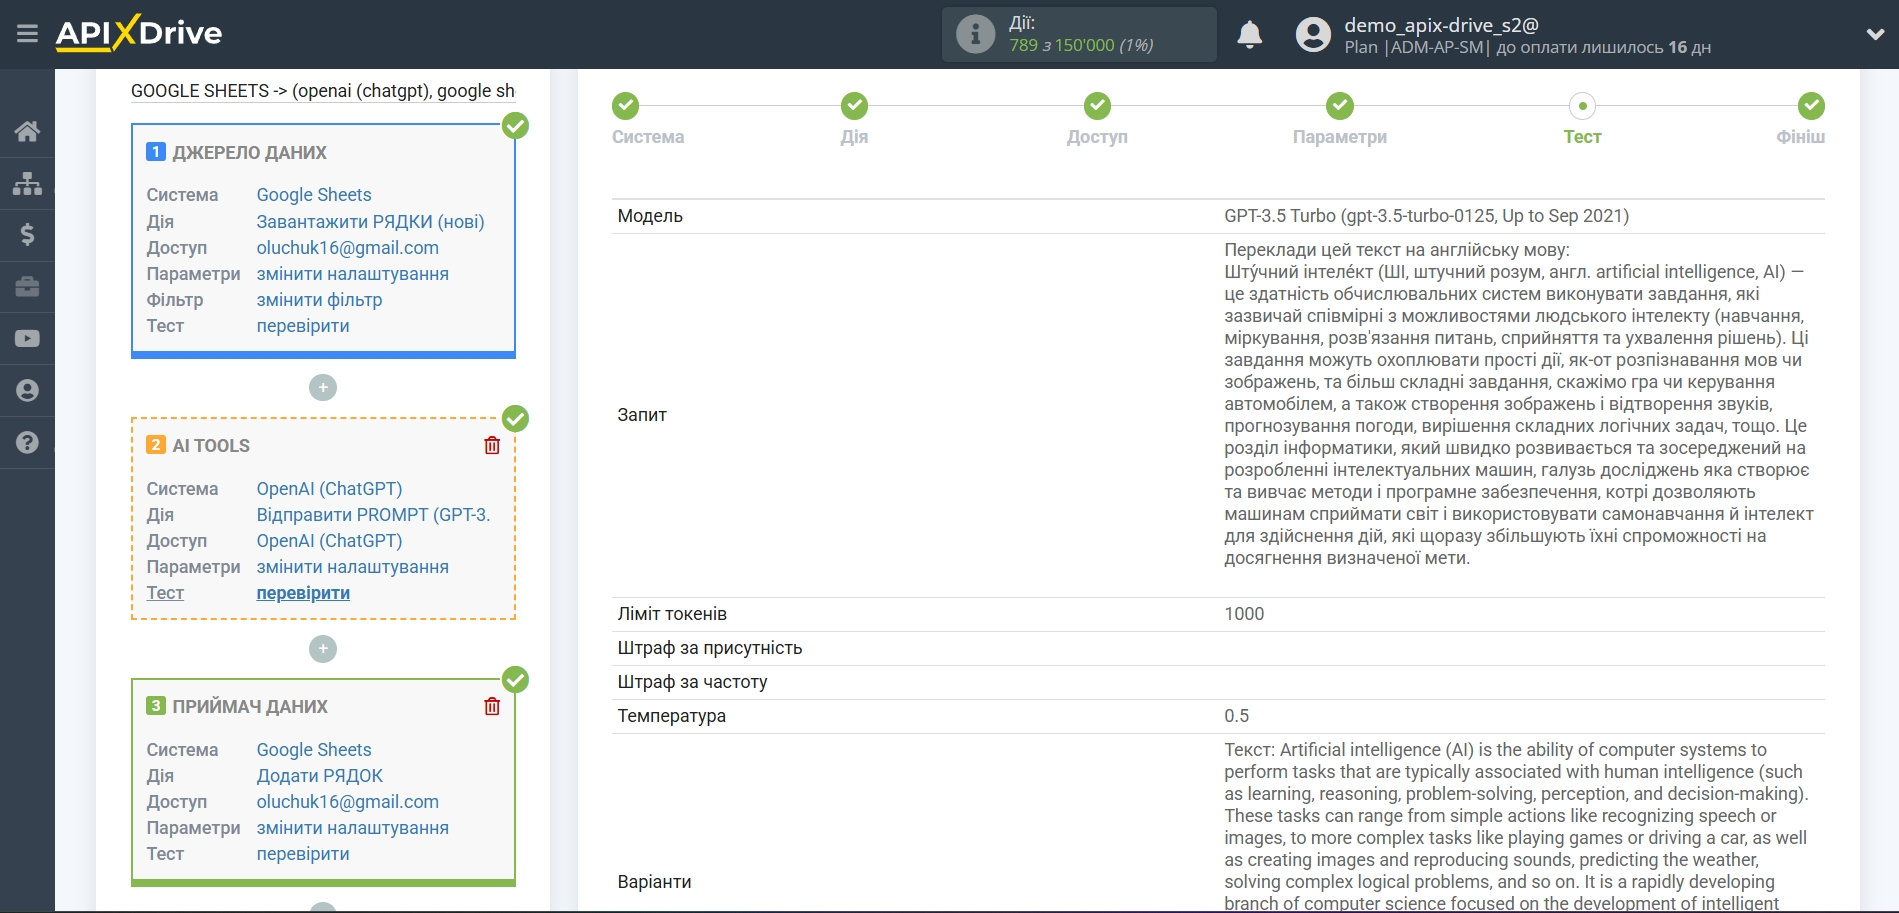
Task: Go to Фініш step
Action: pos(1811,106)
